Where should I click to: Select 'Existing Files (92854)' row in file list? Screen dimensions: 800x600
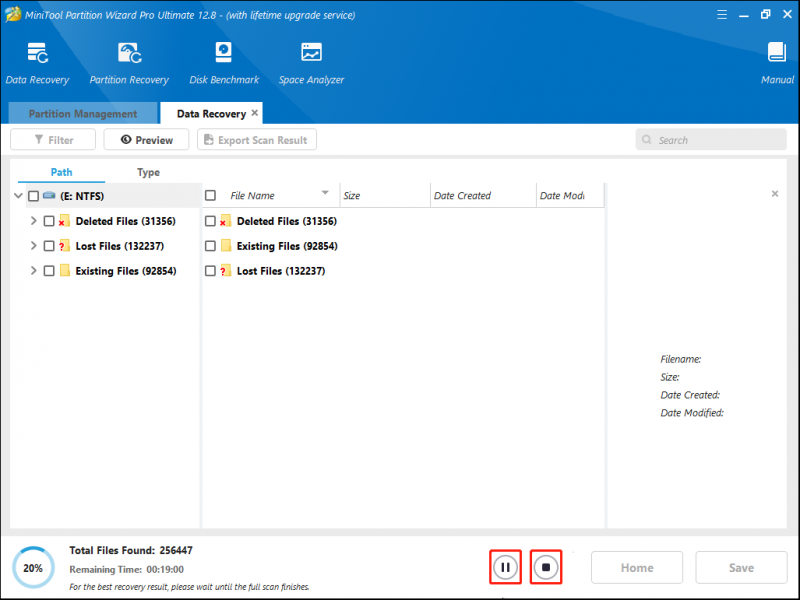(403, 246)
